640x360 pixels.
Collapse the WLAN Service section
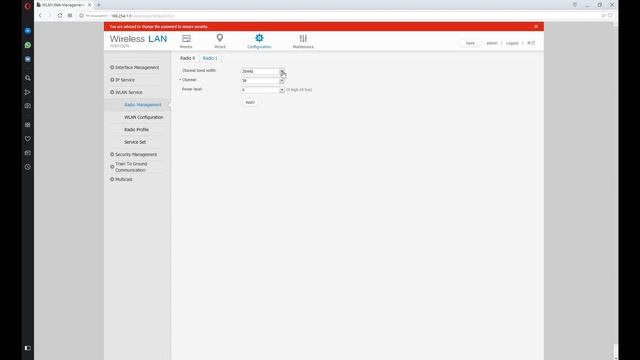127,92
